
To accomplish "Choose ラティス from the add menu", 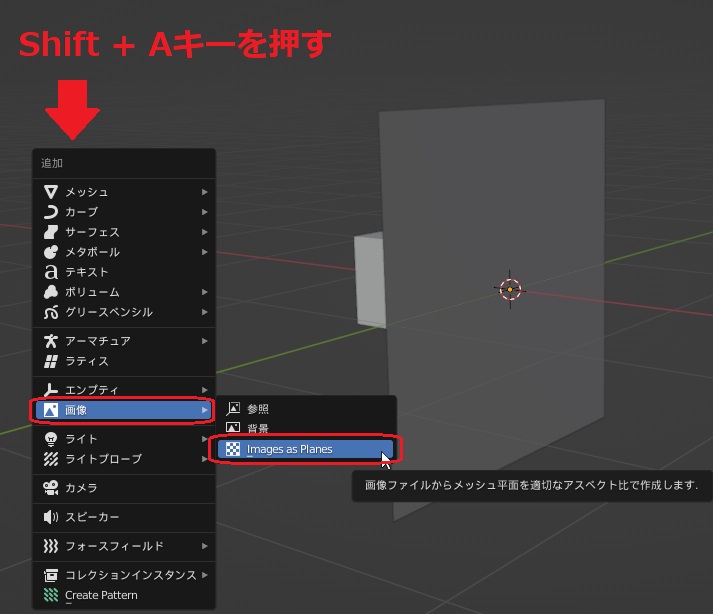I will tap(124, 361).
